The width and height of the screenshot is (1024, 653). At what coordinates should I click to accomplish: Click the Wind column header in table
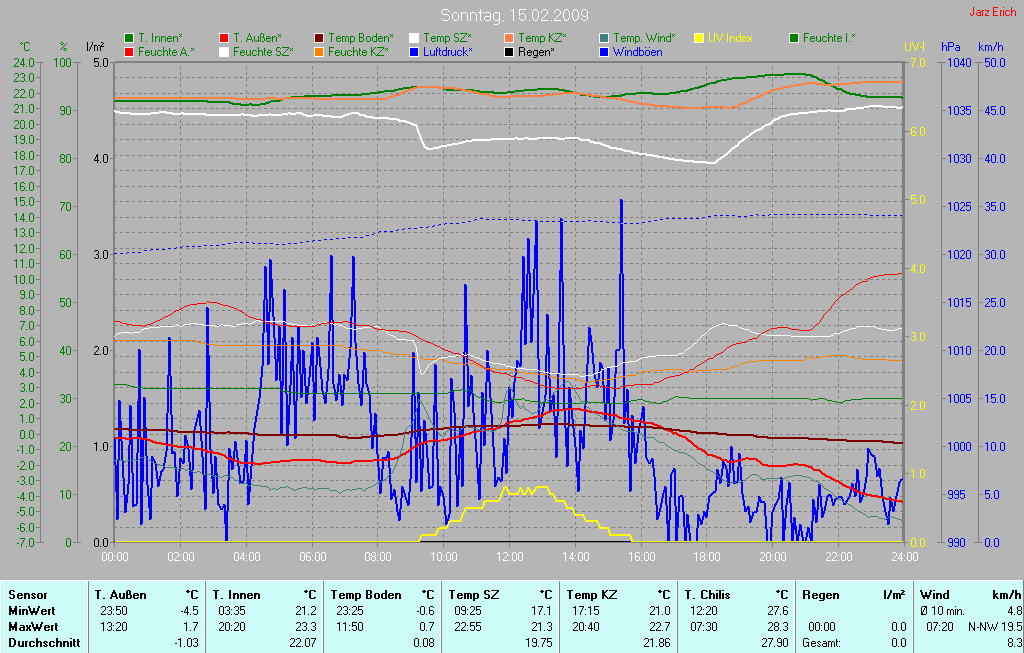pos(935,595)
